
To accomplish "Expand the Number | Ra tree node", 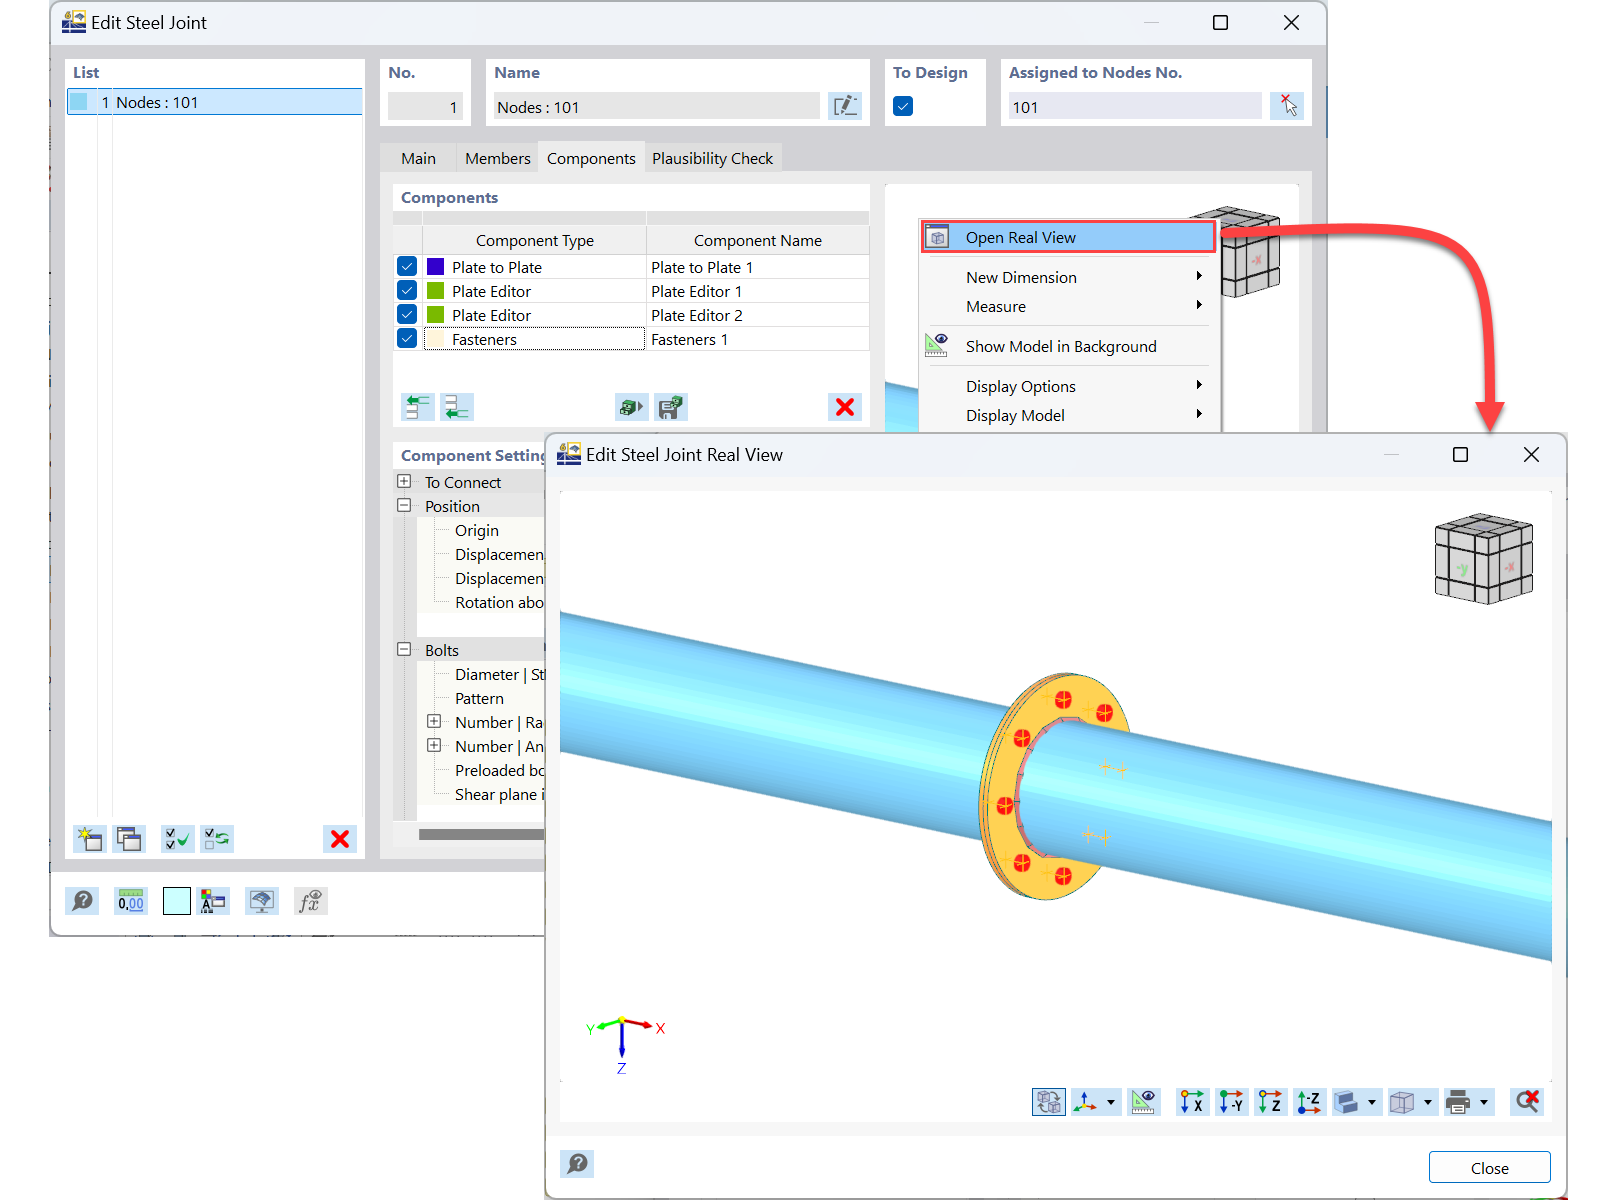I will pyautogui.click(x=434, y=722).
